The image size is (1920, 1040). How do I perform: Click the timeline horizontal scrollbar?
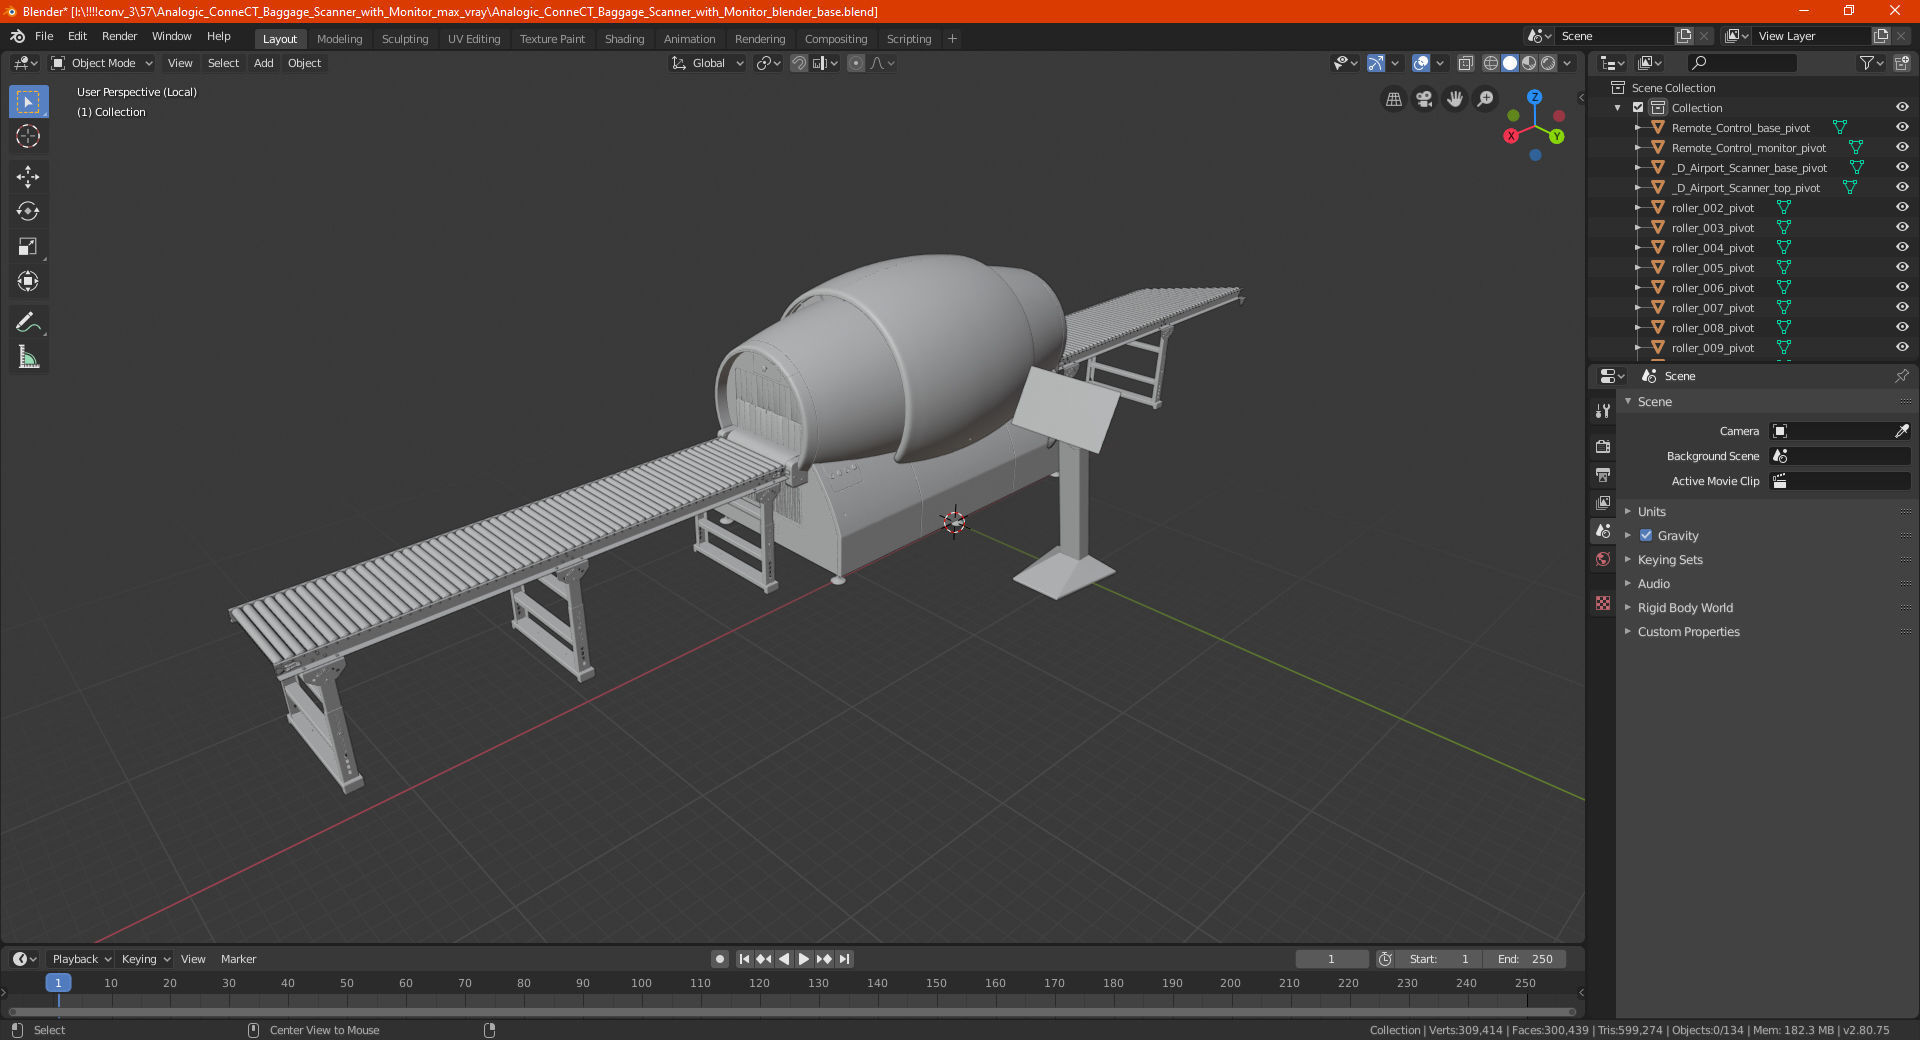(792, 1012)
